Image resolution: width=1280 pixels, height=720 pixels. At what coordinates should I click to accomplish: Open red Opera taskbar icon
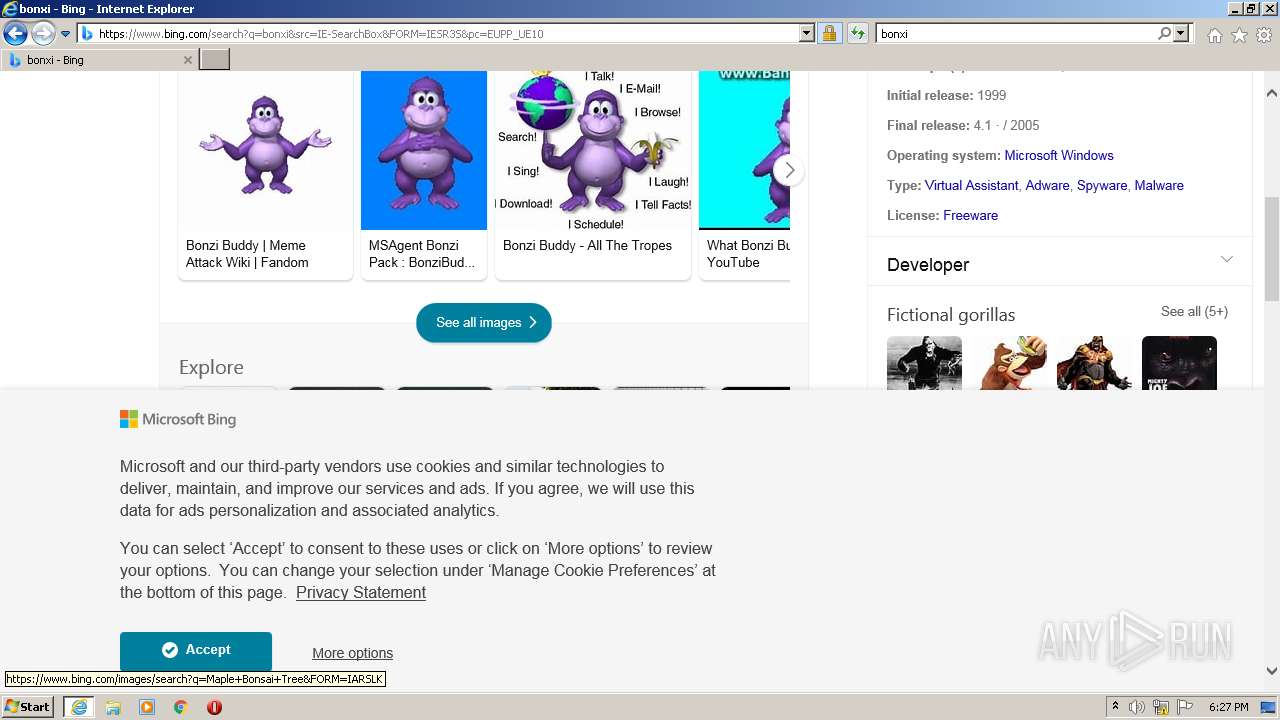(x=214, y=707)
